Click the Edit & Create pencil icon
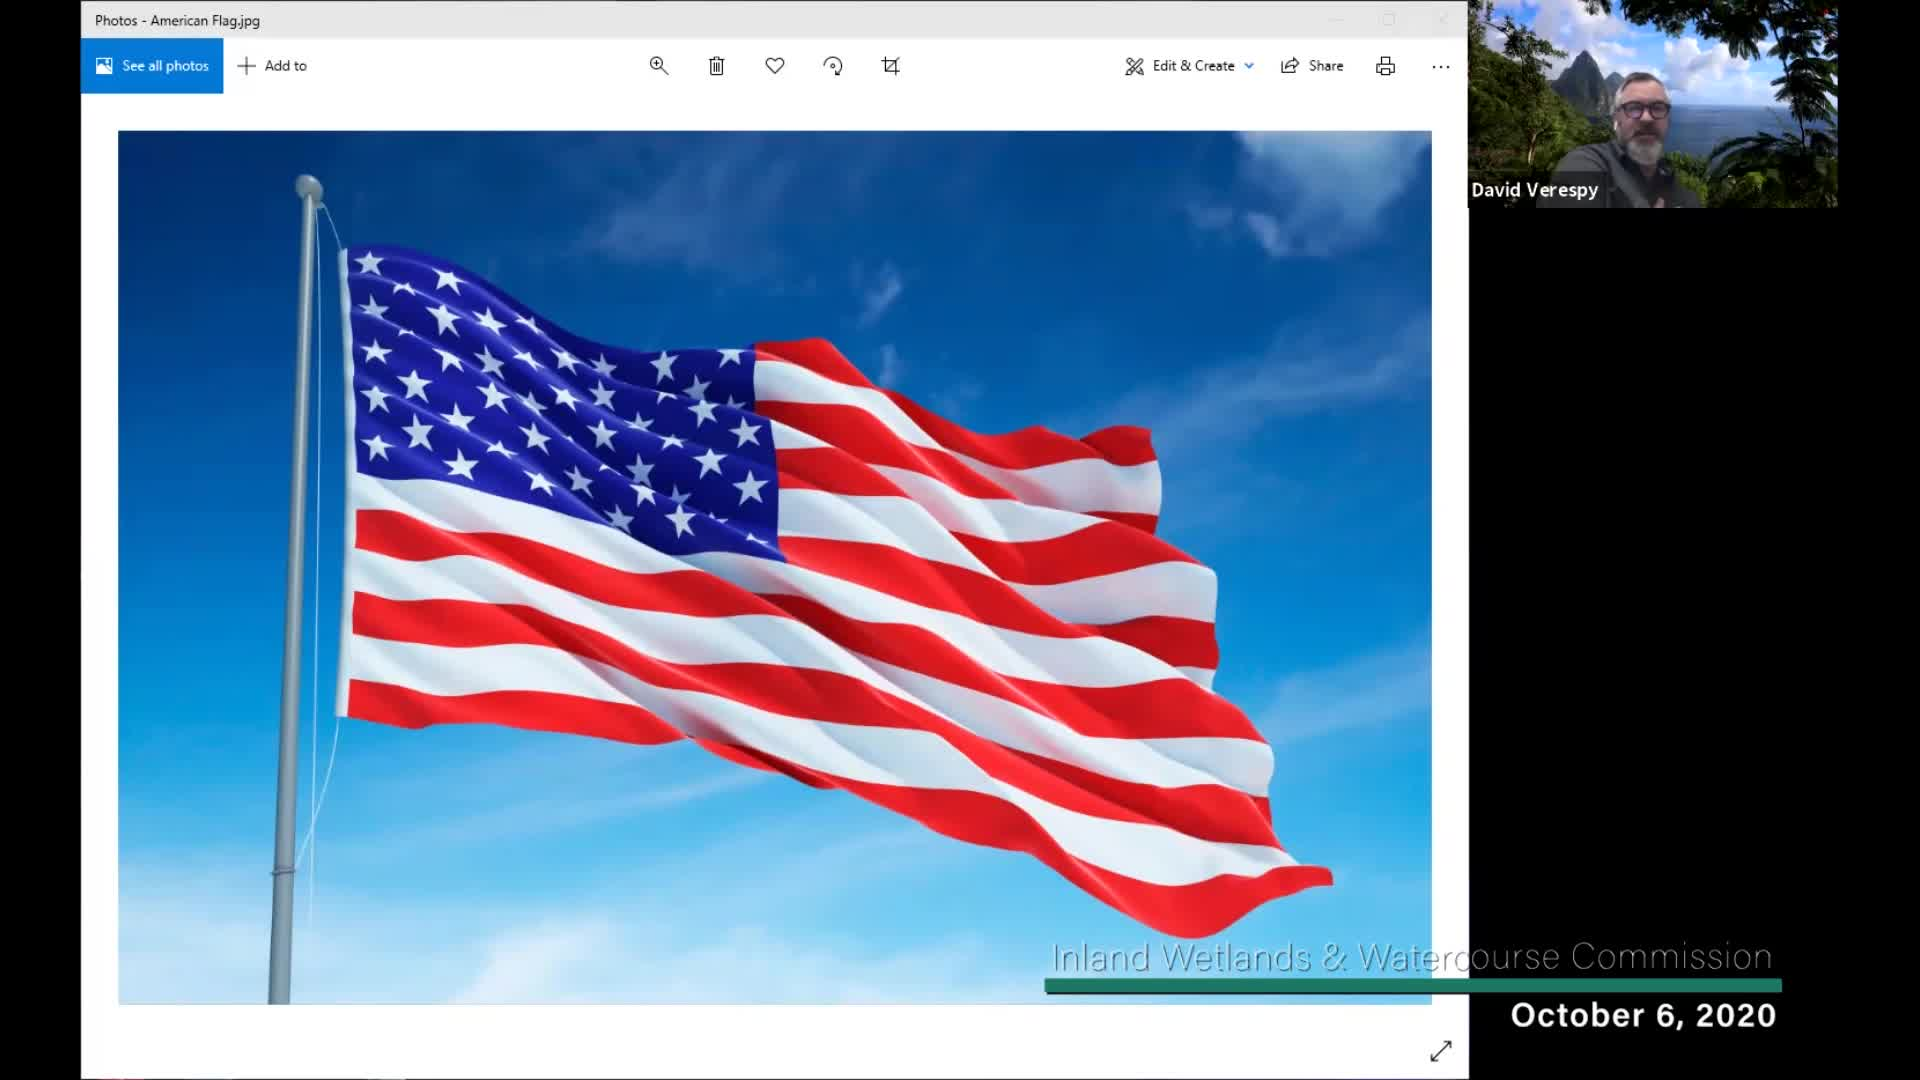This screenshot has height=1080, width=1920. (1134, 66)
